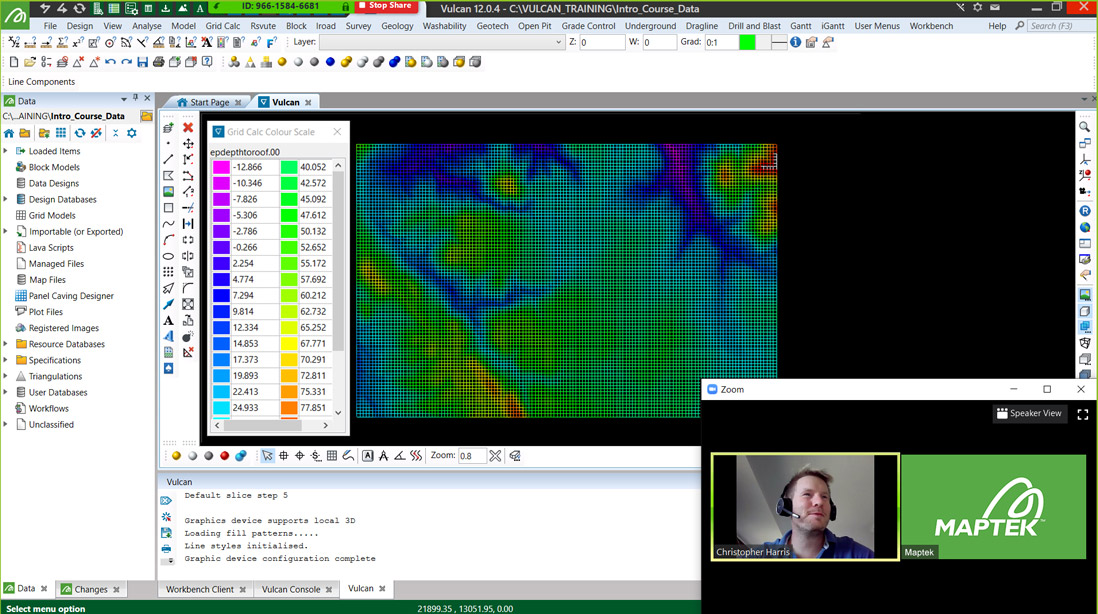Select the Move object cross-arrows tool

pyautogui.click(x=188, y=144)
